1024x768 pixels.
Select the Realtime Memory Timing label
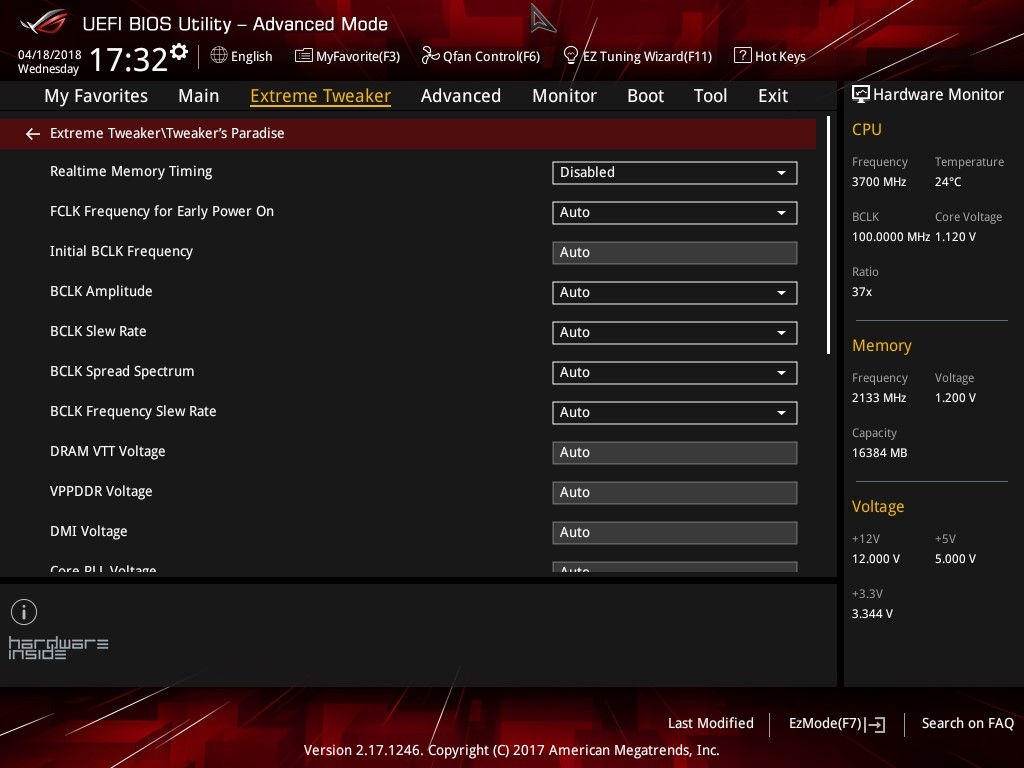click(131, 172)
